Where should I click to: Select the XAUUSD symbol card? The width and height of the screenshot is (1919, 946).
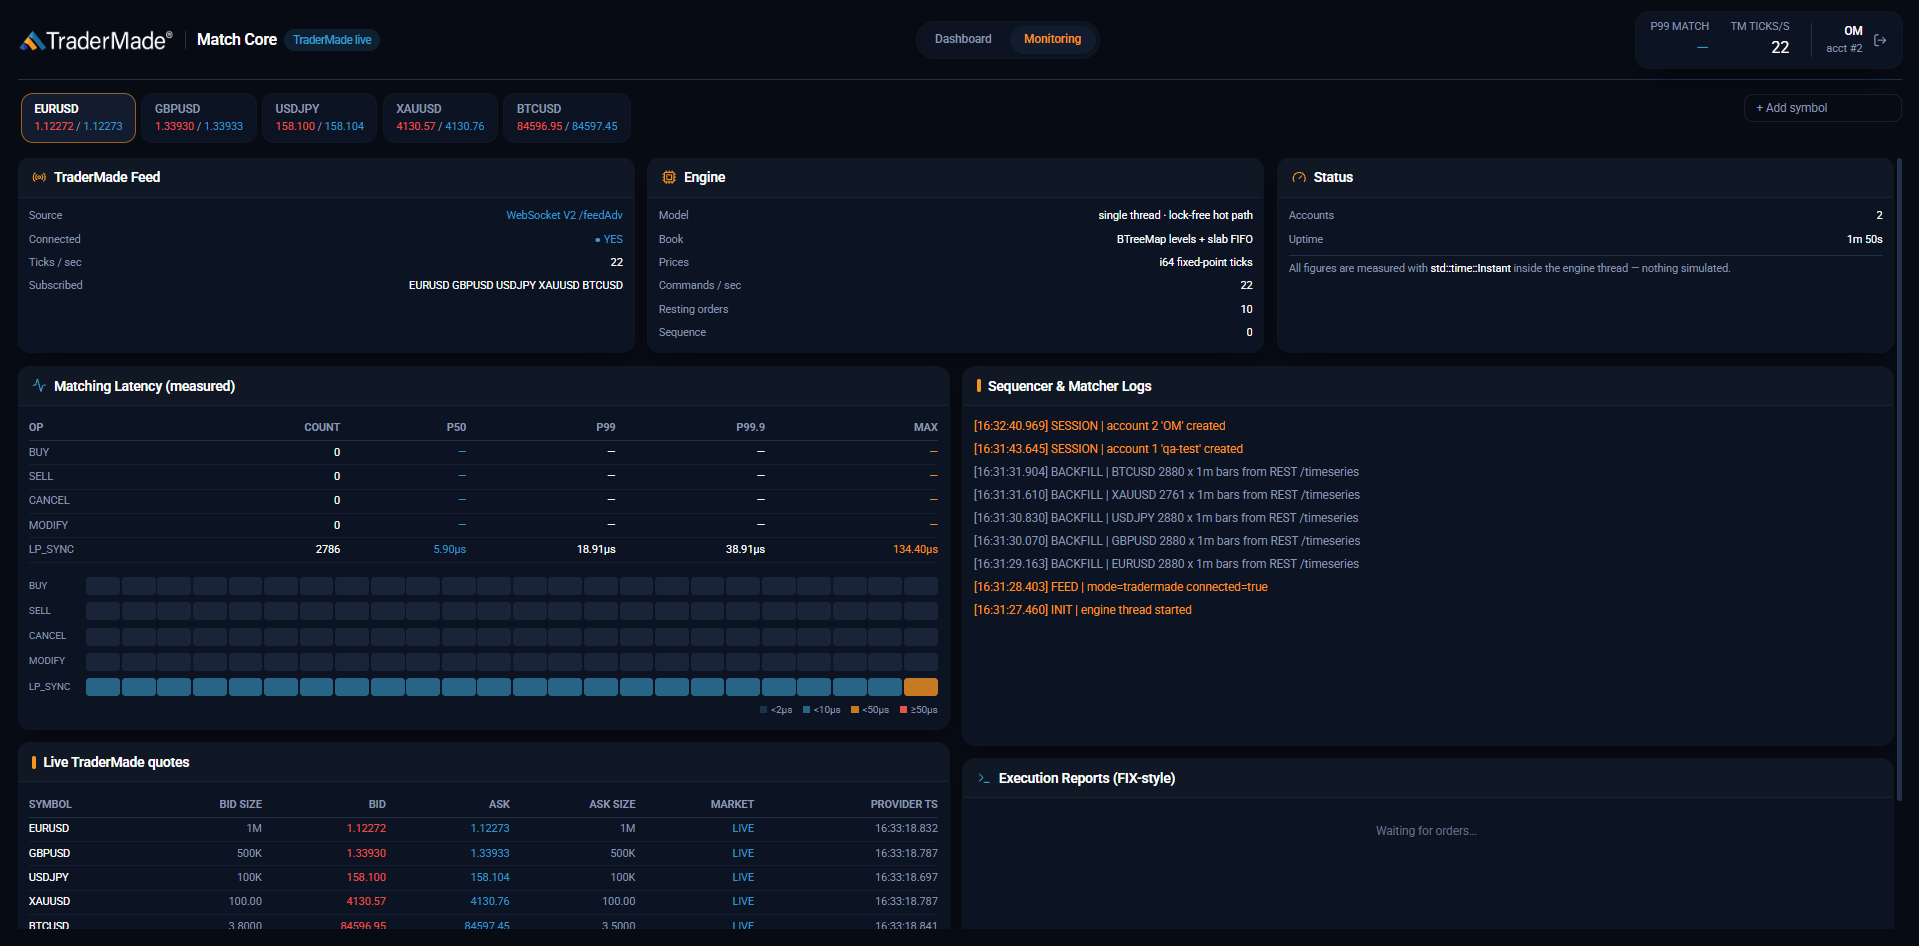click(x=440, y=118)
